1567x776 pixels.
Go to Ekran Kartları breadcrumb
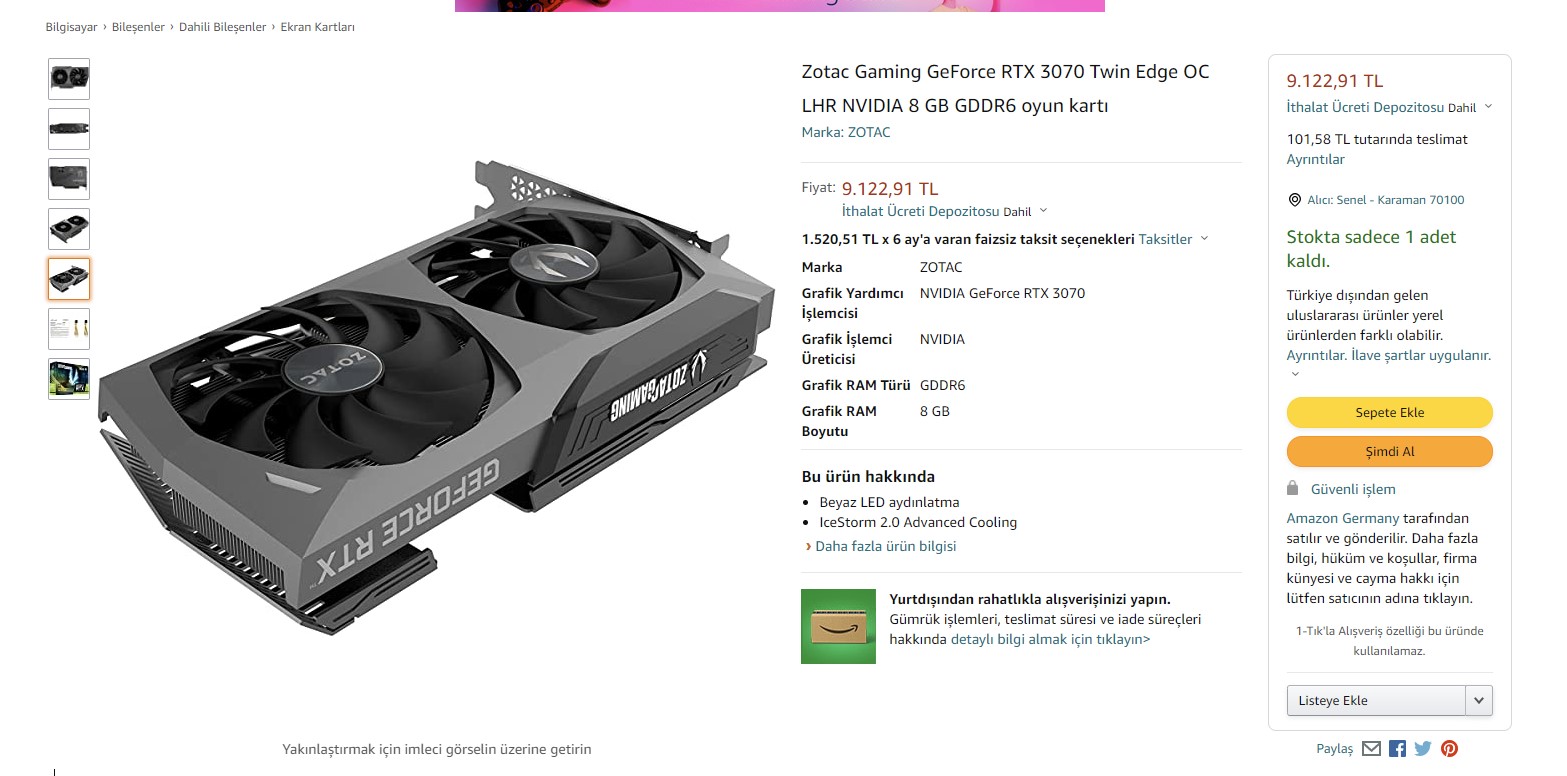317,27
